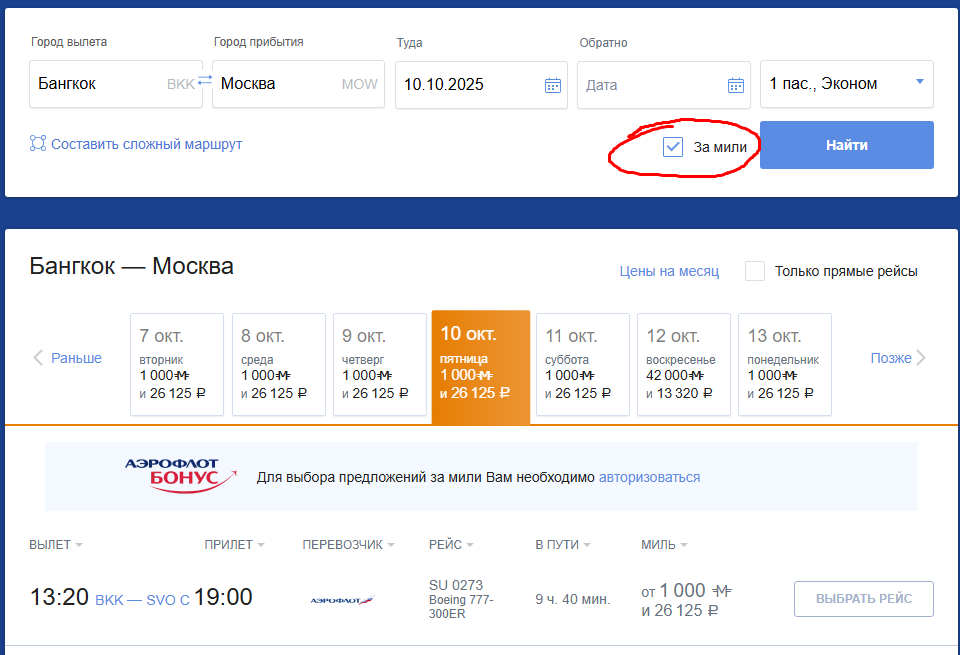Click the complex route builder icon
The width and height of the screenshot is (960, 655).
click(38, 143)
